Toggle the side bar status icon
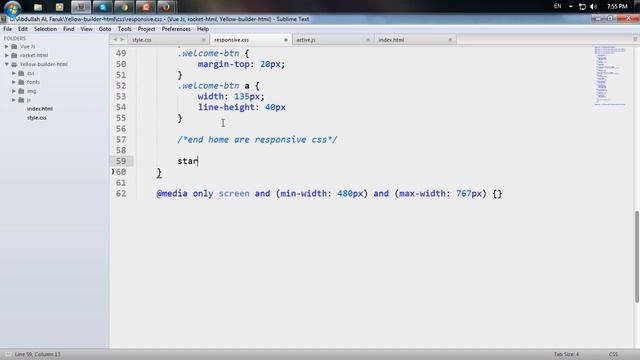Image resolution: width=640 pixels, height=360 pixels. pos(7,354)
